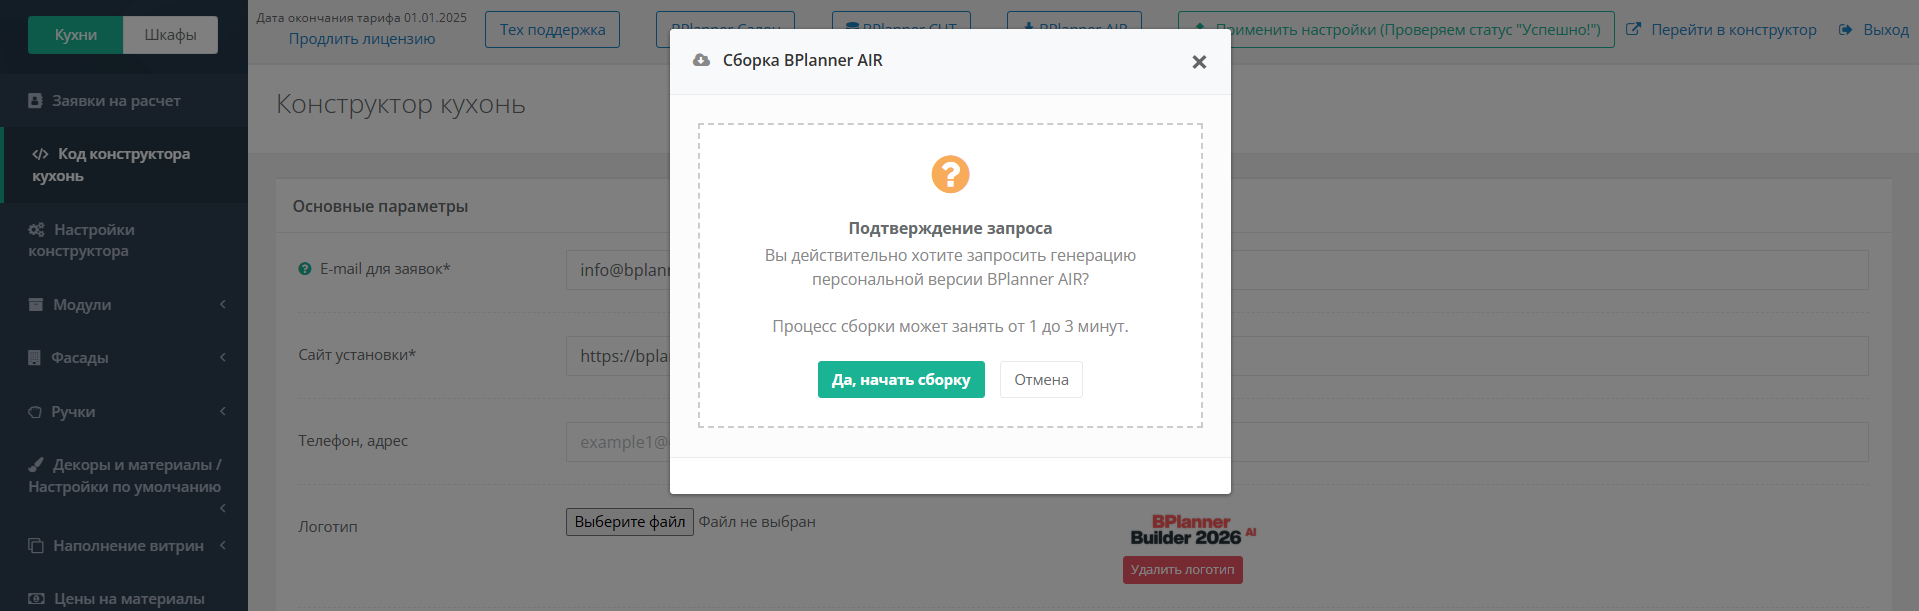The image size is (1919, 611).
Task: Click the 'Конструктор кухонь' page title
Action: pos(401,104)
